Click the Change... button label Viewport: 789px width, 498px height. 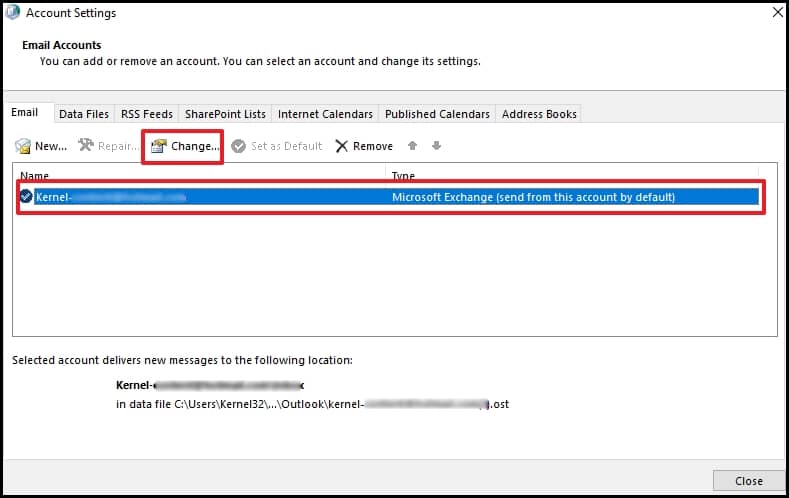tap(195, 146)
